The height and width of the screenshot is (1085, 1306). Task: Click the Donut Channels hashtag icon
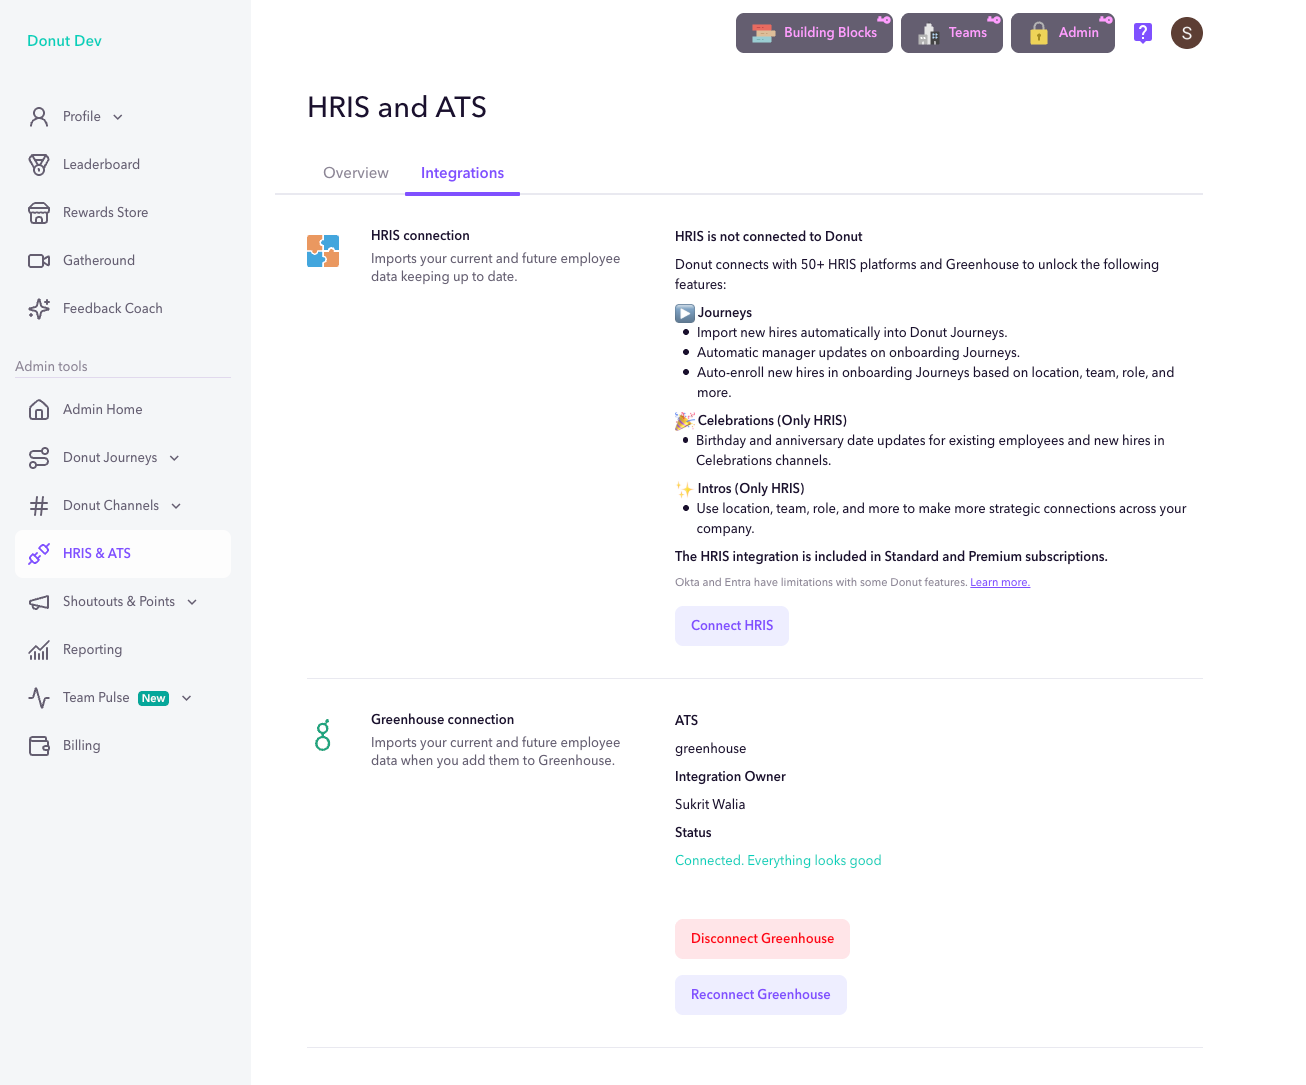click(x=39, y=506)
